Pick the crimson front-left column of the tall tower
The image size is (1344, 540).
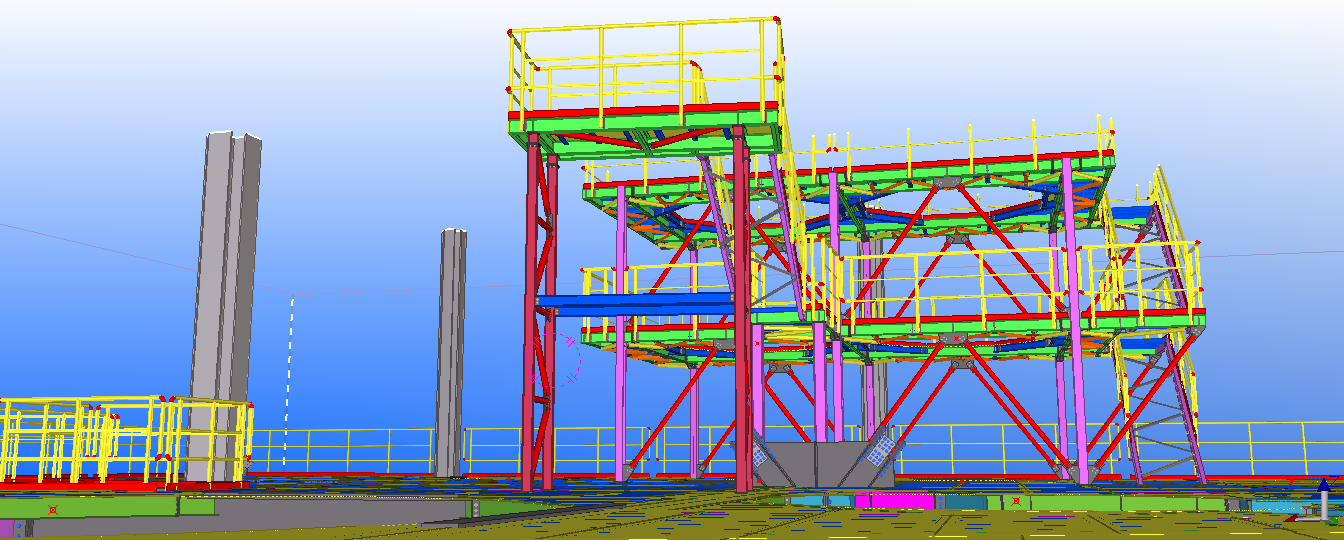(533, 312)
